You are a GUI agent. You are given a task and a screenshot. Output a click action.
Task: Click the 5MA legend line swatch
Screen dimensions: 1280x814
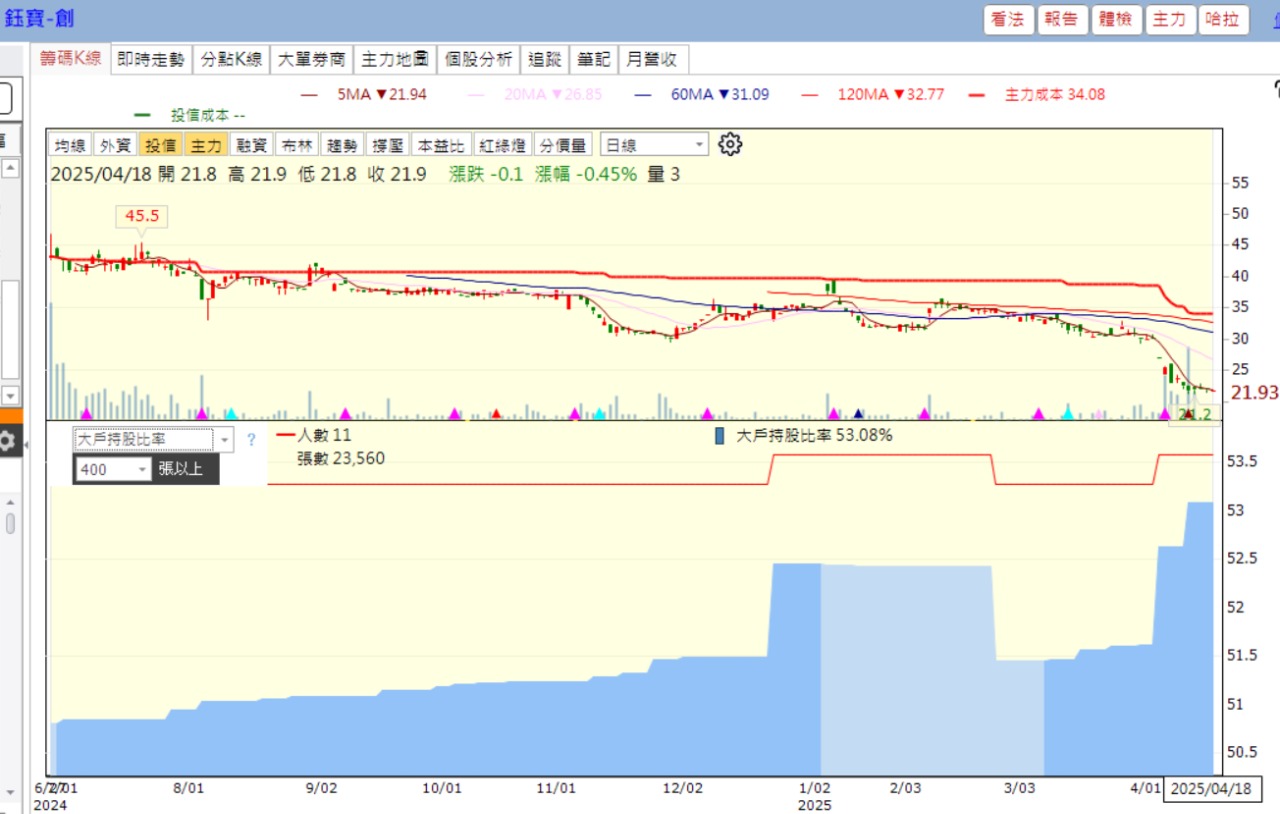tap(309, 95)
